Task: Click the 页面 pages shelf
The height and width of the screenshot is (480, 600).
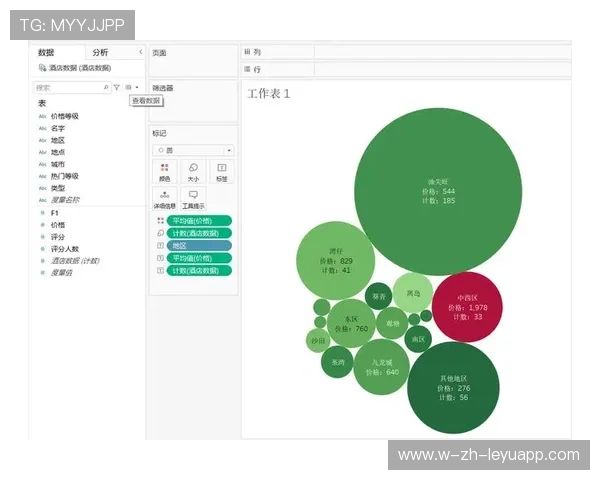Action: [193, 61]
